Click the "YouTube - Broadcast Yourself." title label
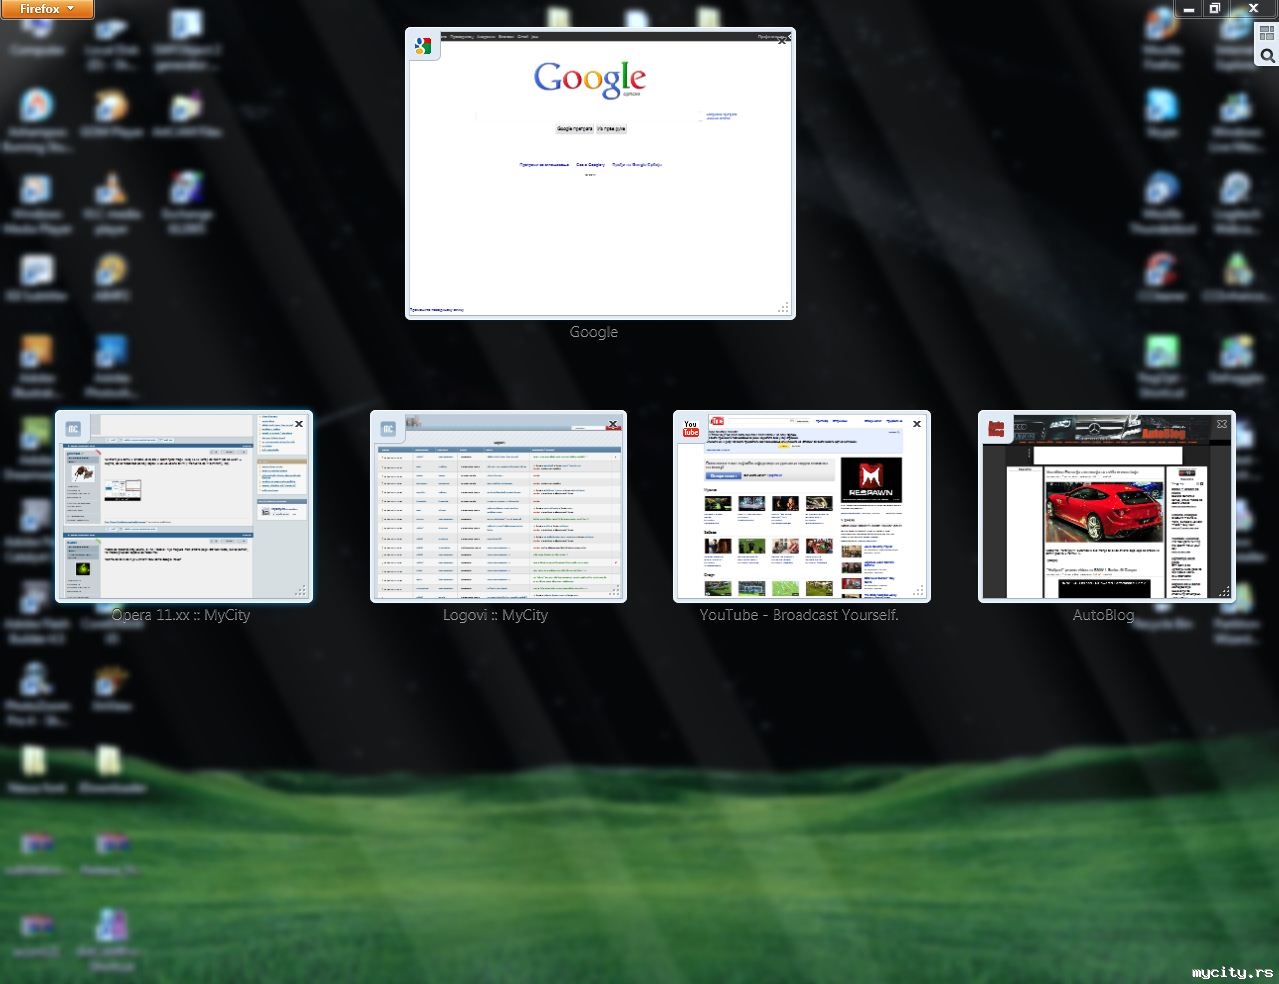The width and height of the screenshot is (1279, 984). (x=799, y=615)
